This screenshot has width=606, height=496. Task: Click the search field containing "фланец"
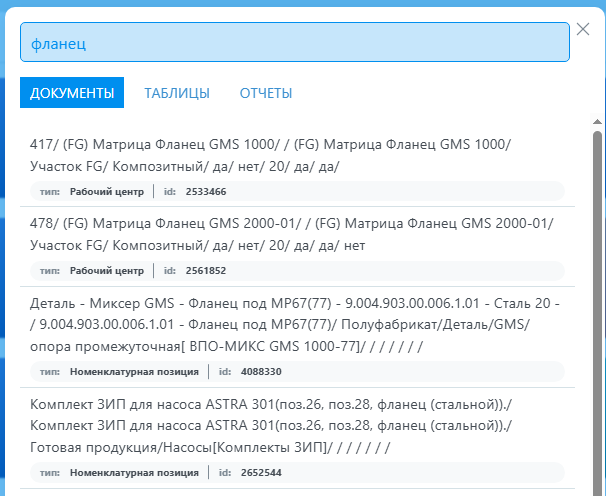point(295,43)
